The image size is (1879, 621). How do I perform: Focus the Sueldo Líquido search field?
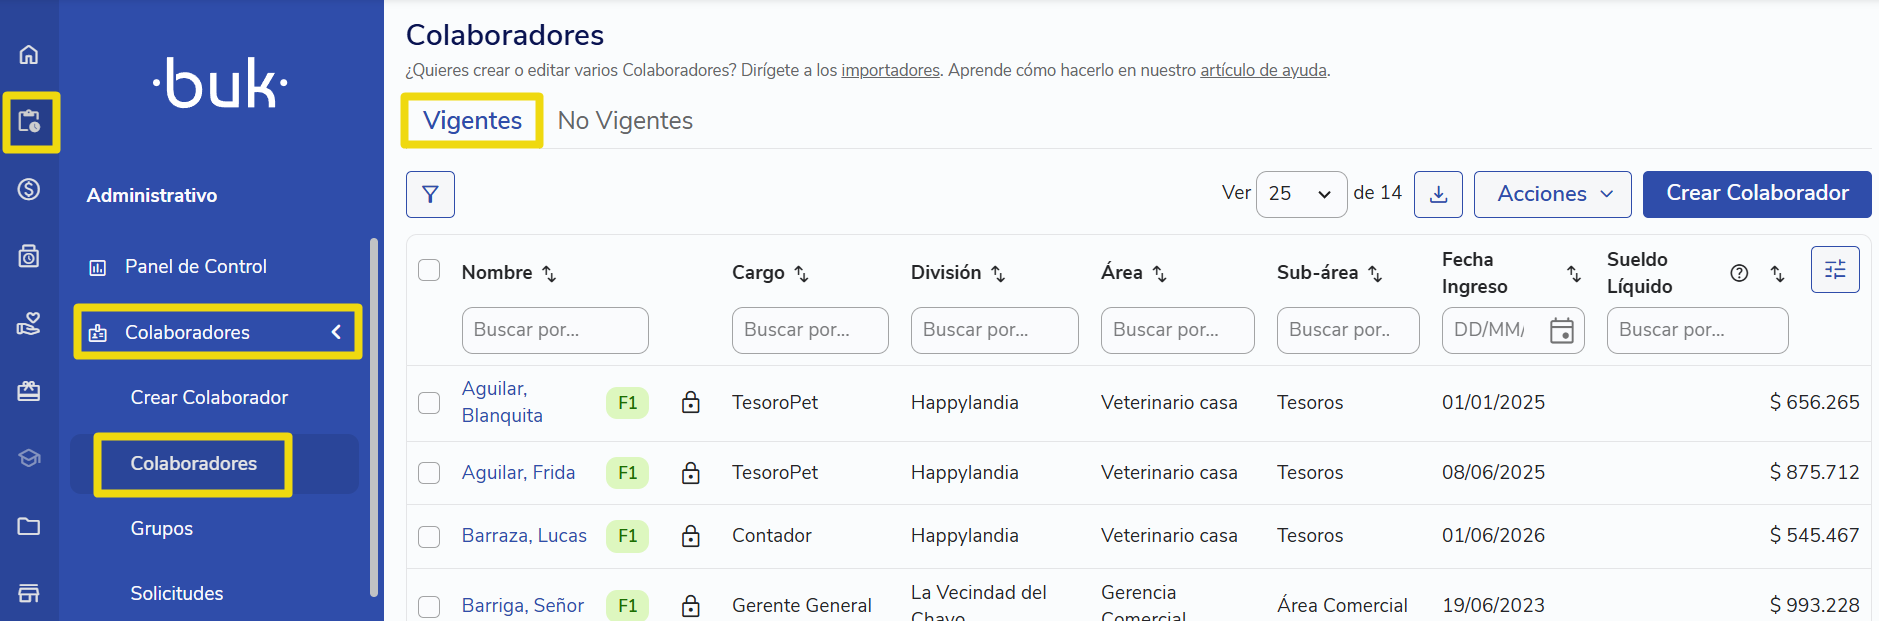pyautogui.click(x=1698, y=330)
